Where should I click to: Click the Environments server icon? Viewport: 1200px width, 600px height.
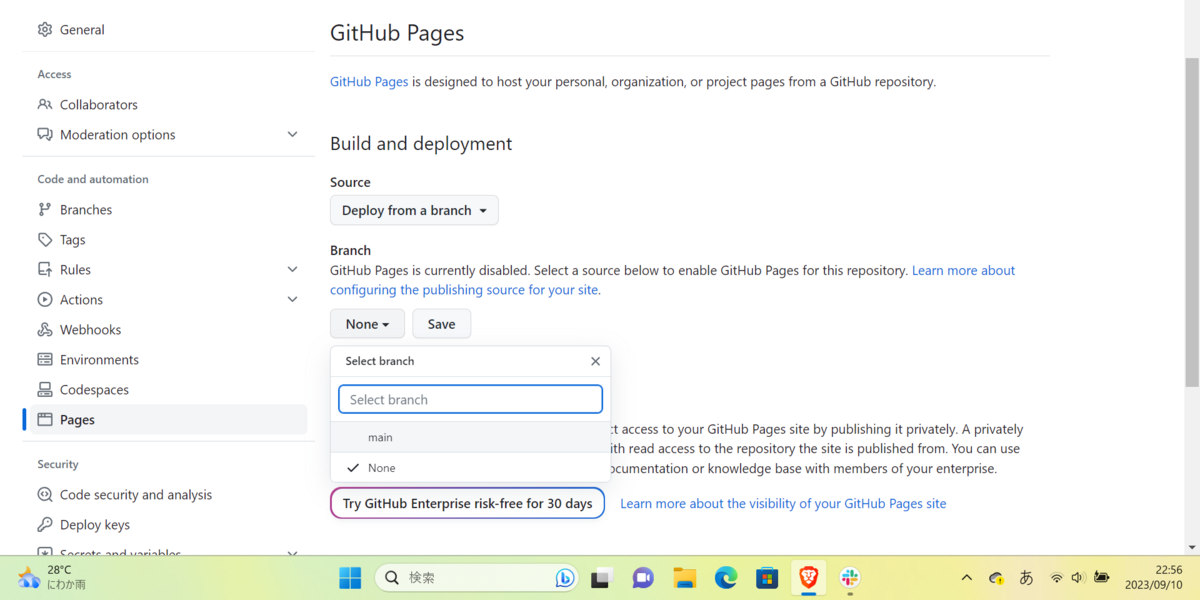[x=45, y=359]
